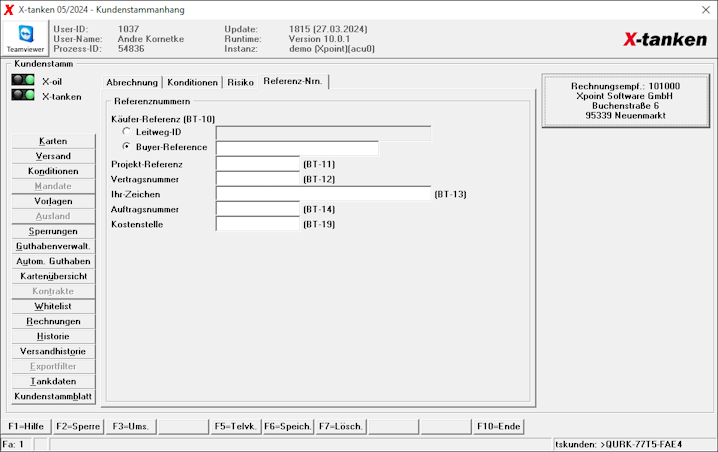
Task: Open the Karten sidebar button
Action: (x=53, y=141)
